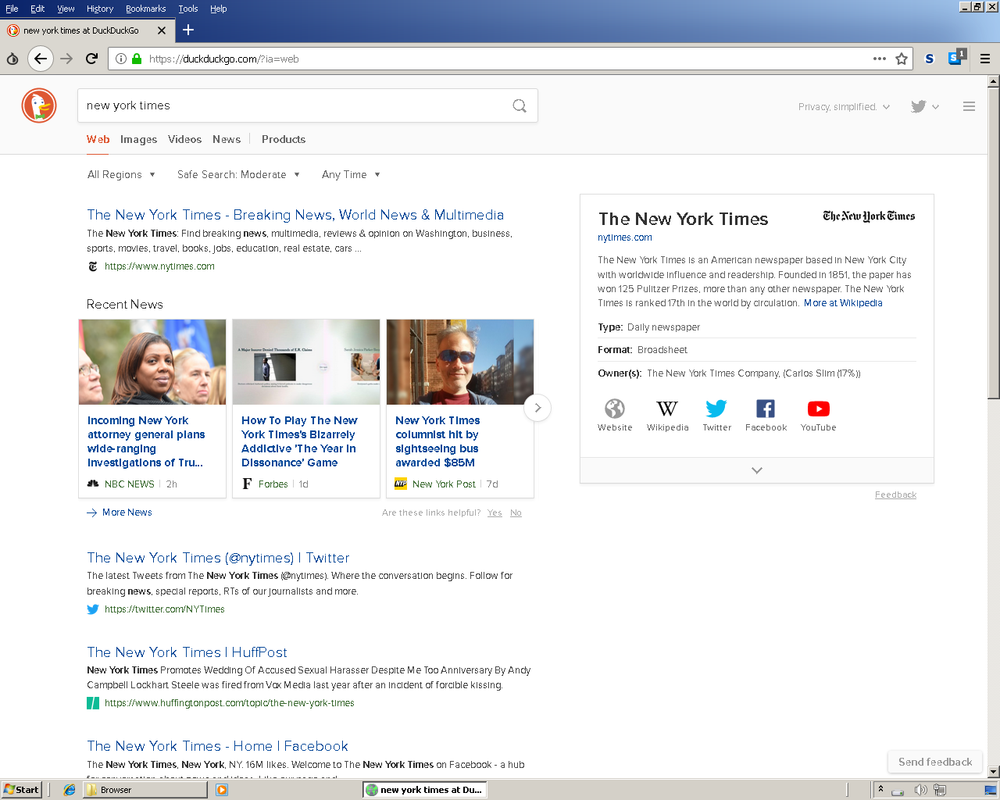The width and height of the screenshot is (1000, 800).
Task: Click the Twitter bird icon in page header
Action: tap(918, 107)
